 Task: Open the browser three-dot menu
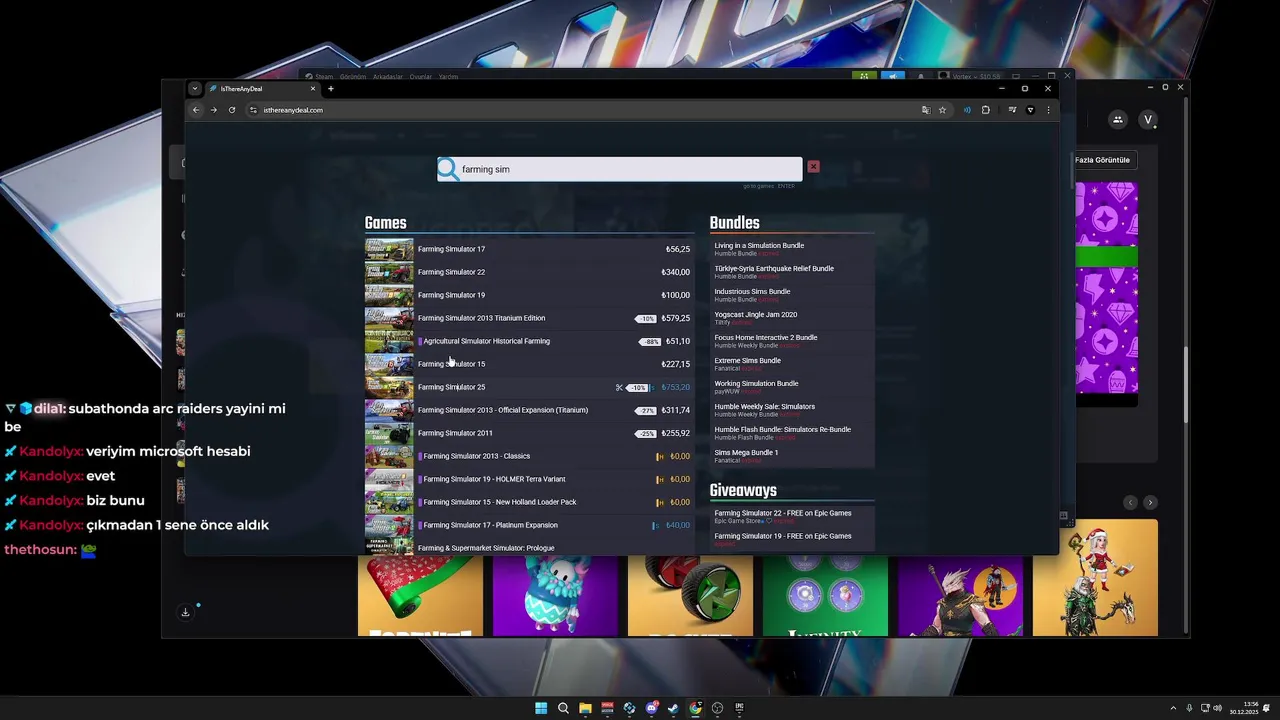(1048, 110)
